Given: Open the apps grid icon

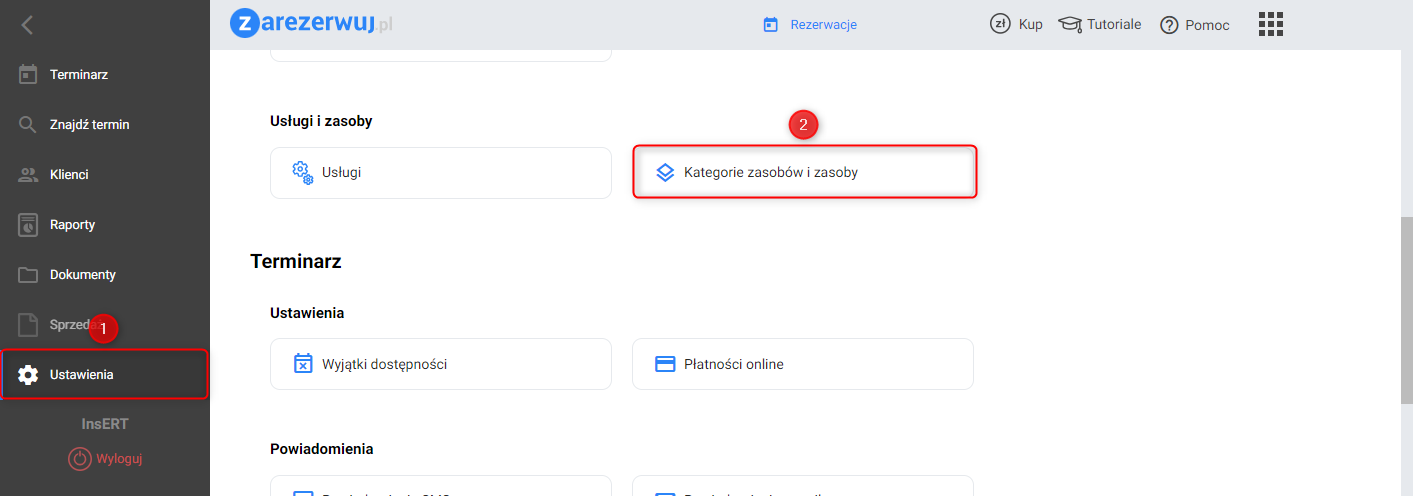Looking at the screenshot, I should [1271, 24].
